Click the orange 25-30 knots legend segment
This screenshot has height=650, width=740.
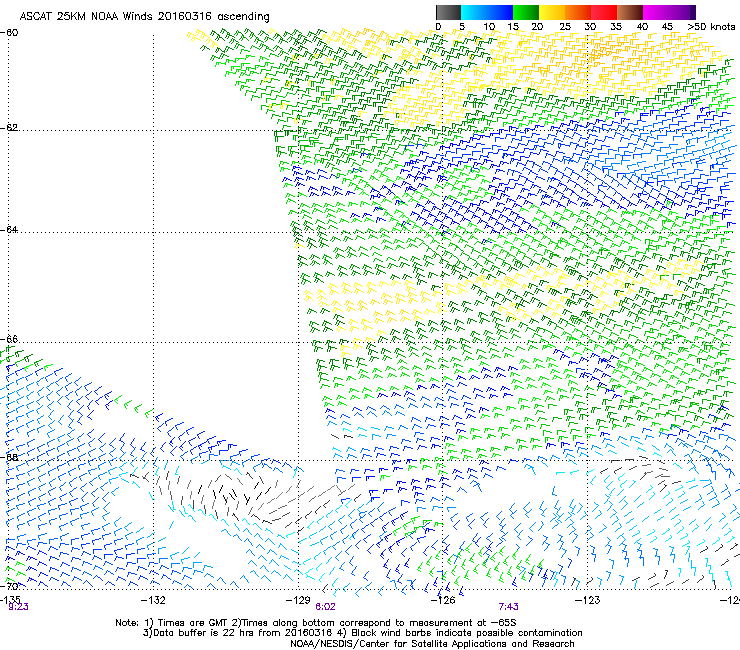coord(578,12)
